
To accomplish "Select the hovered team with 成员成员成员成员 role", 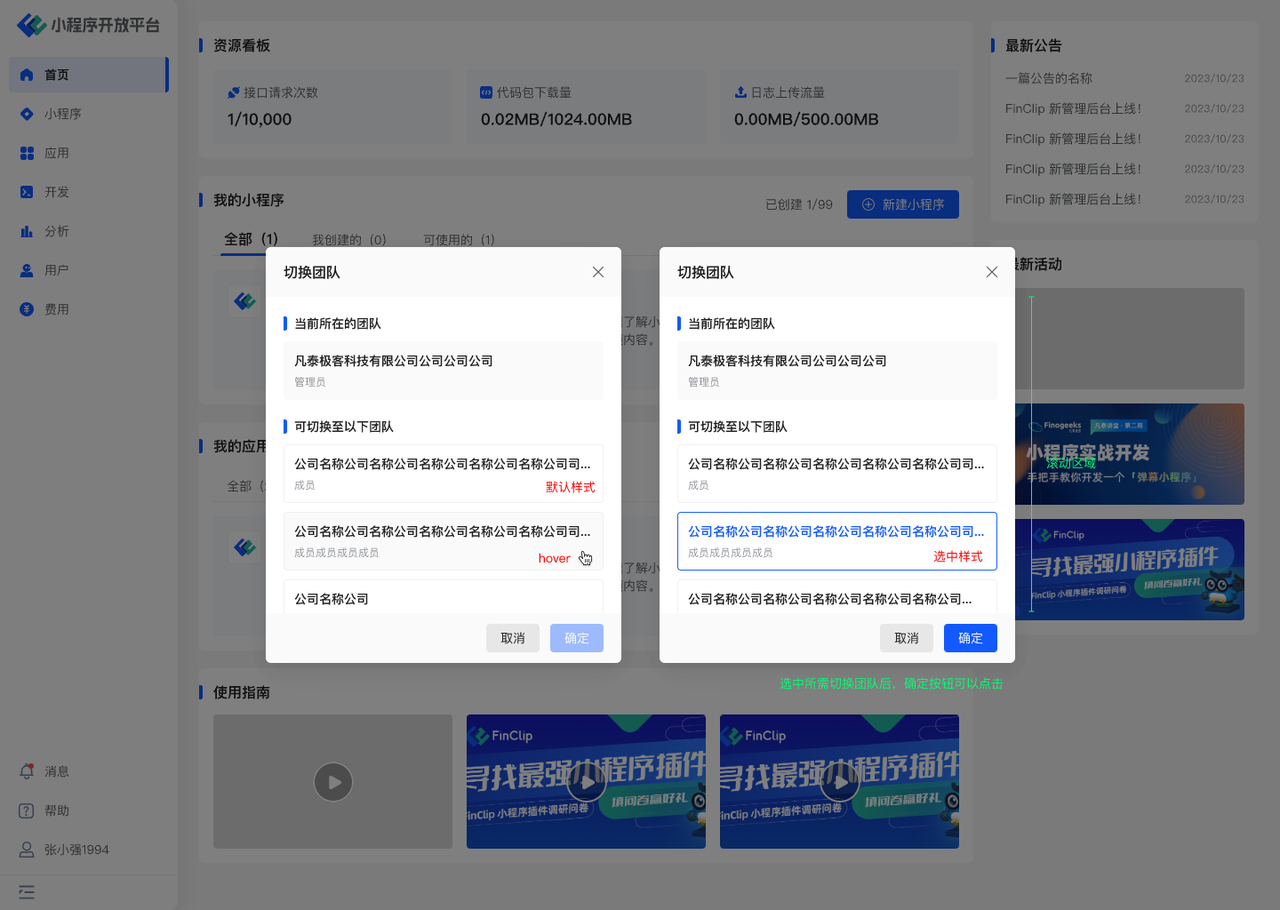I will 442,541.
